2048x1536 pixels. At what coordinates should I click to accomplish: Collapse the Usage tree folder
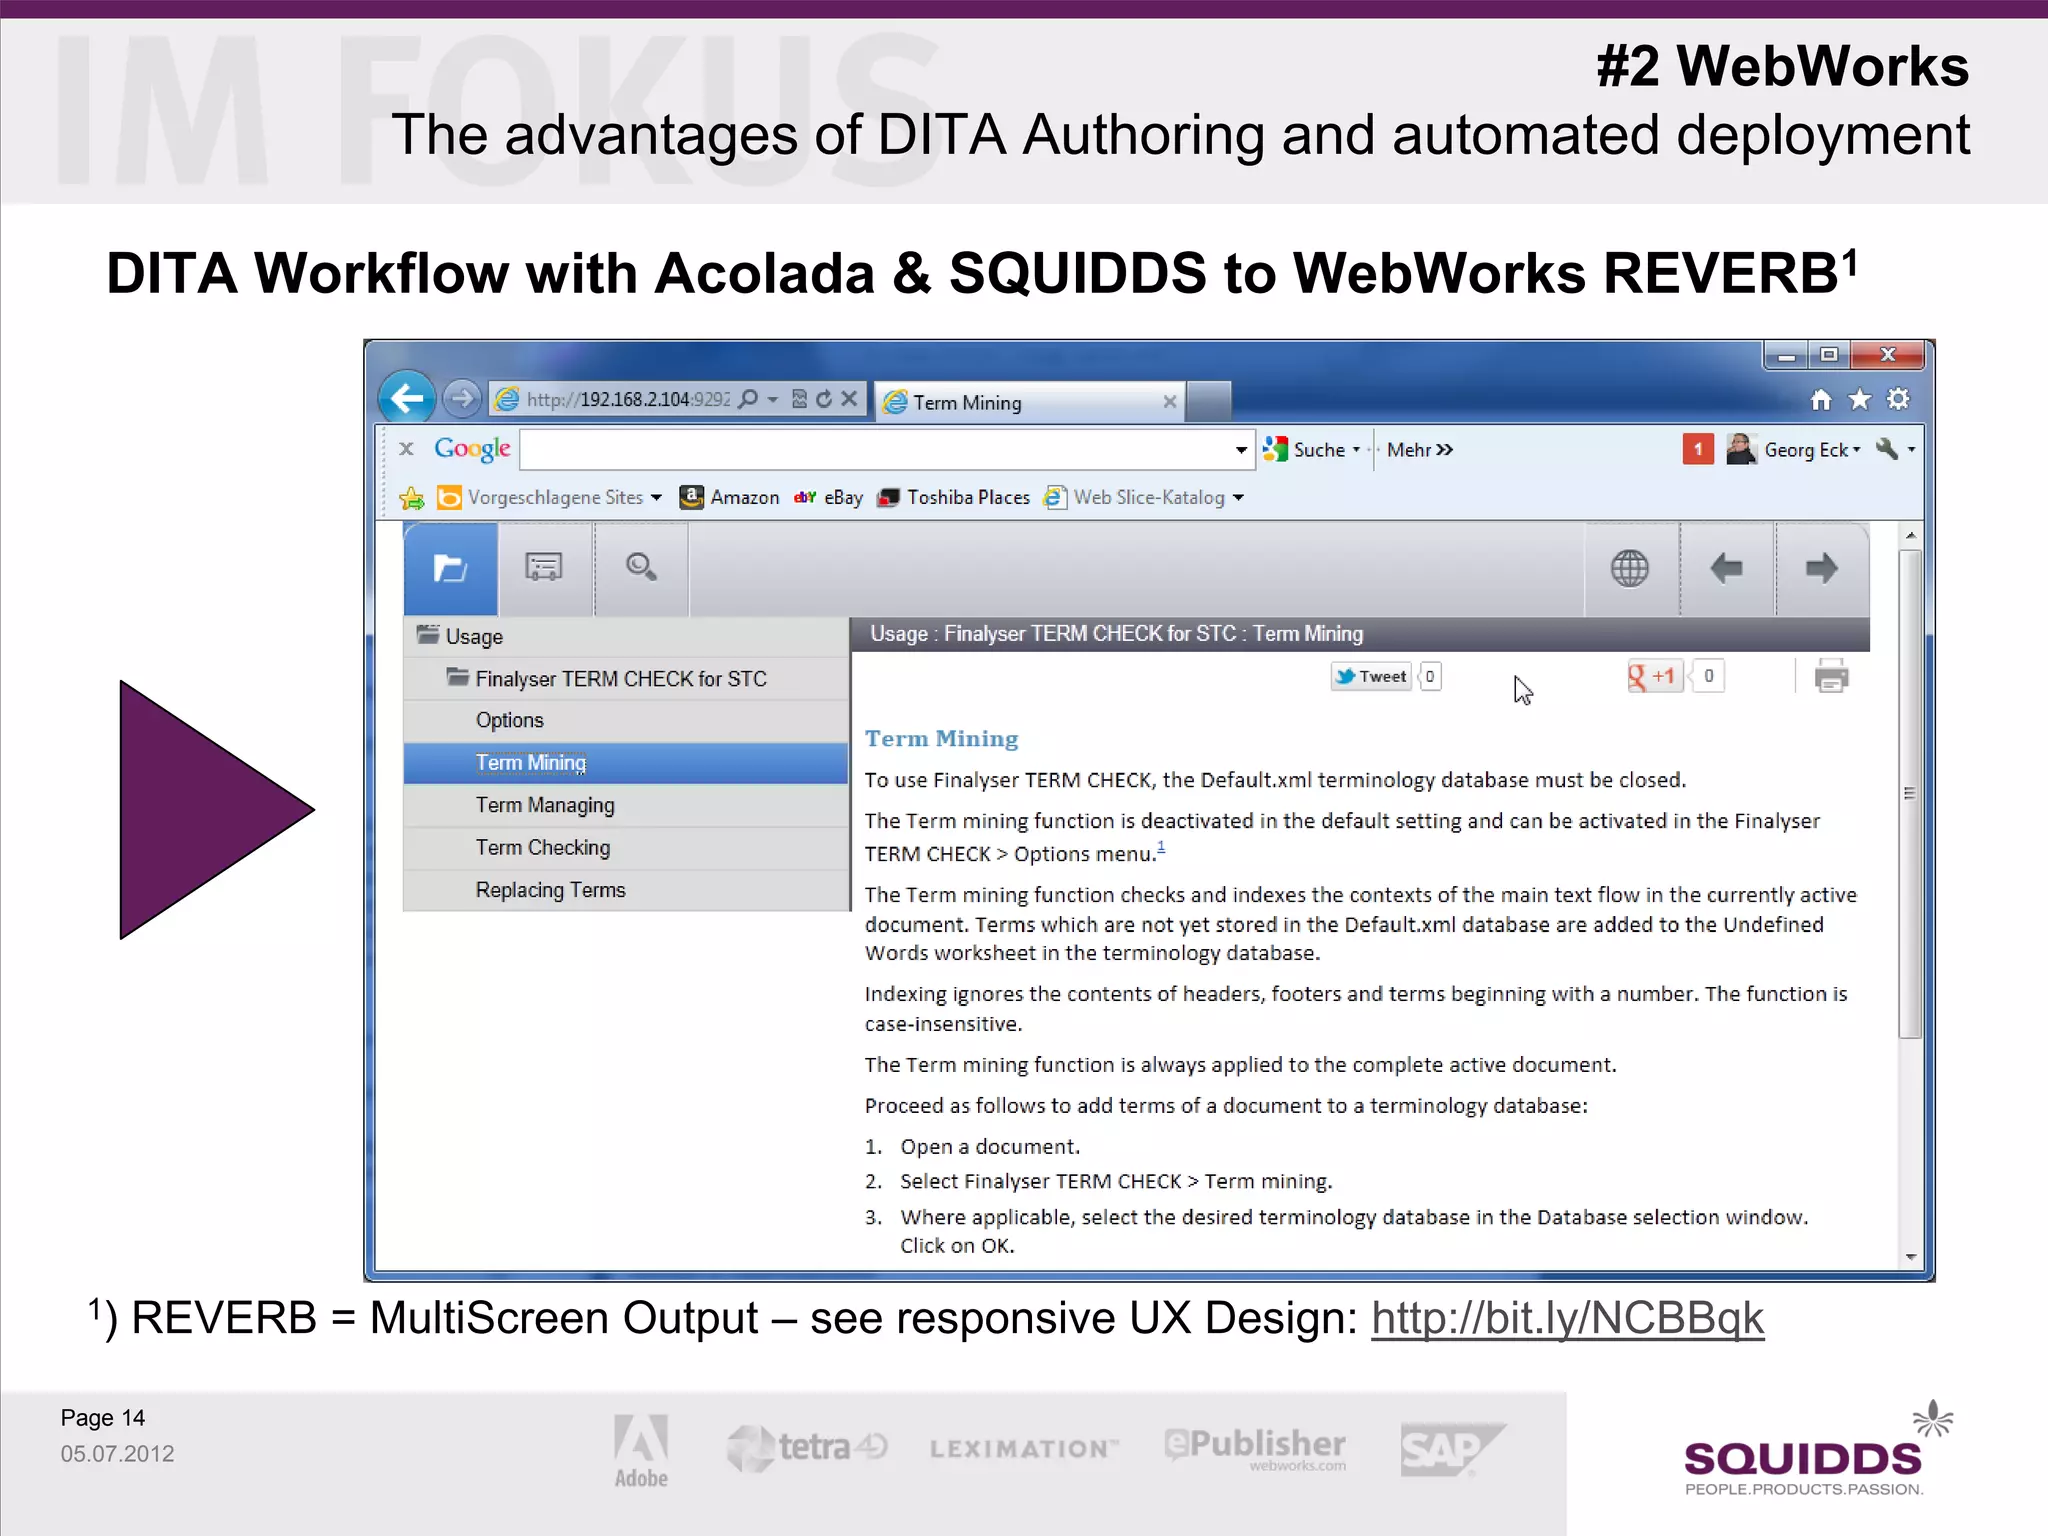pyautogui.click(x=428, y=635)
